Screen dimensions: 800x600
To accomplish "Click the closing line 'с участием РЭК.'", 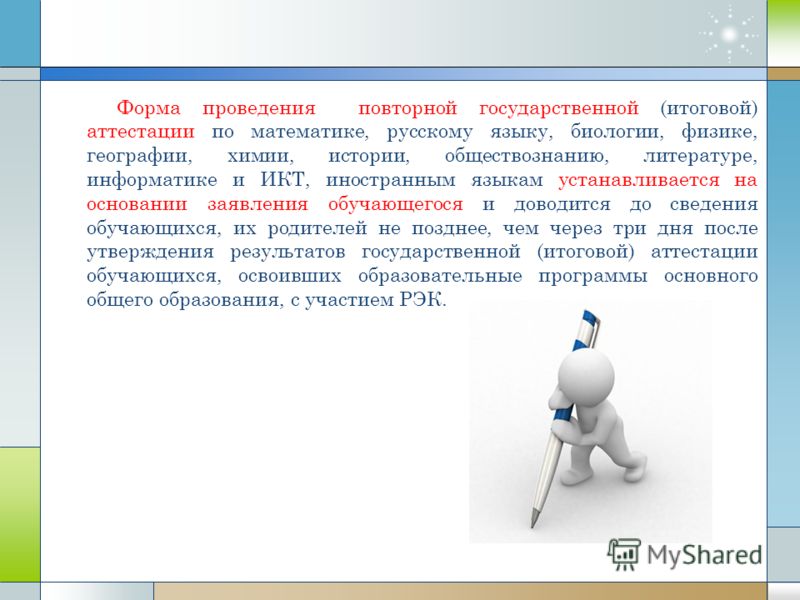I will pos(369,300).
